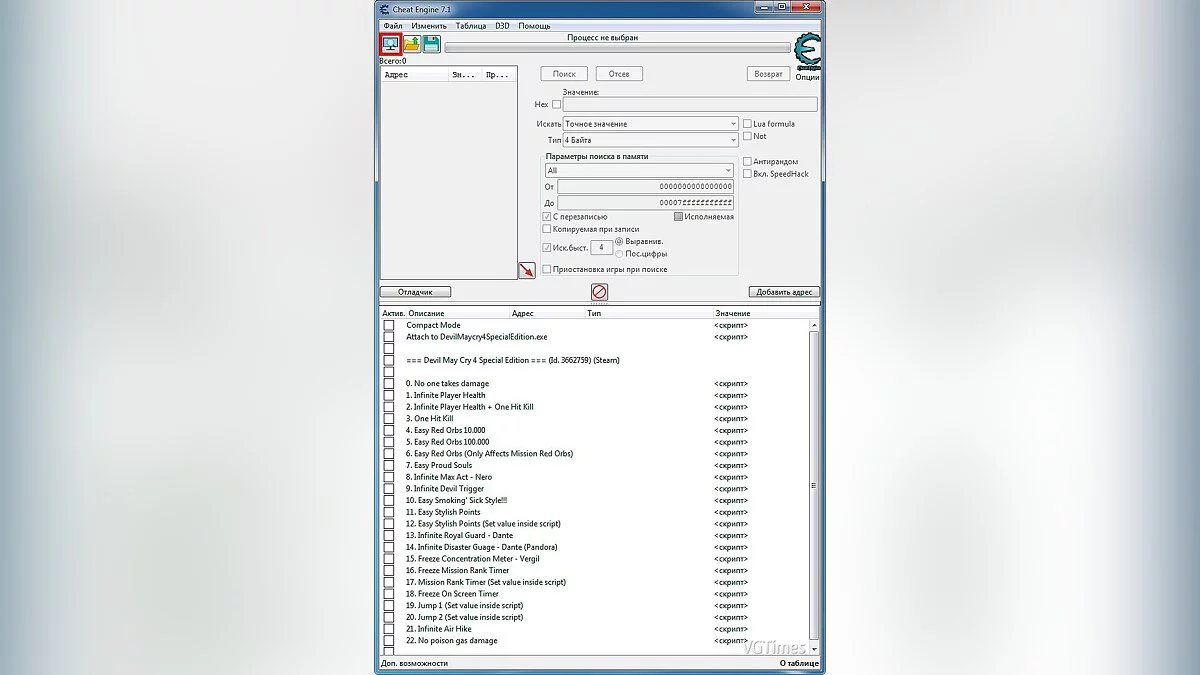
Task: Select 10. Easy Smoking' Sick Style!!! row
Action: click(595, 500)
